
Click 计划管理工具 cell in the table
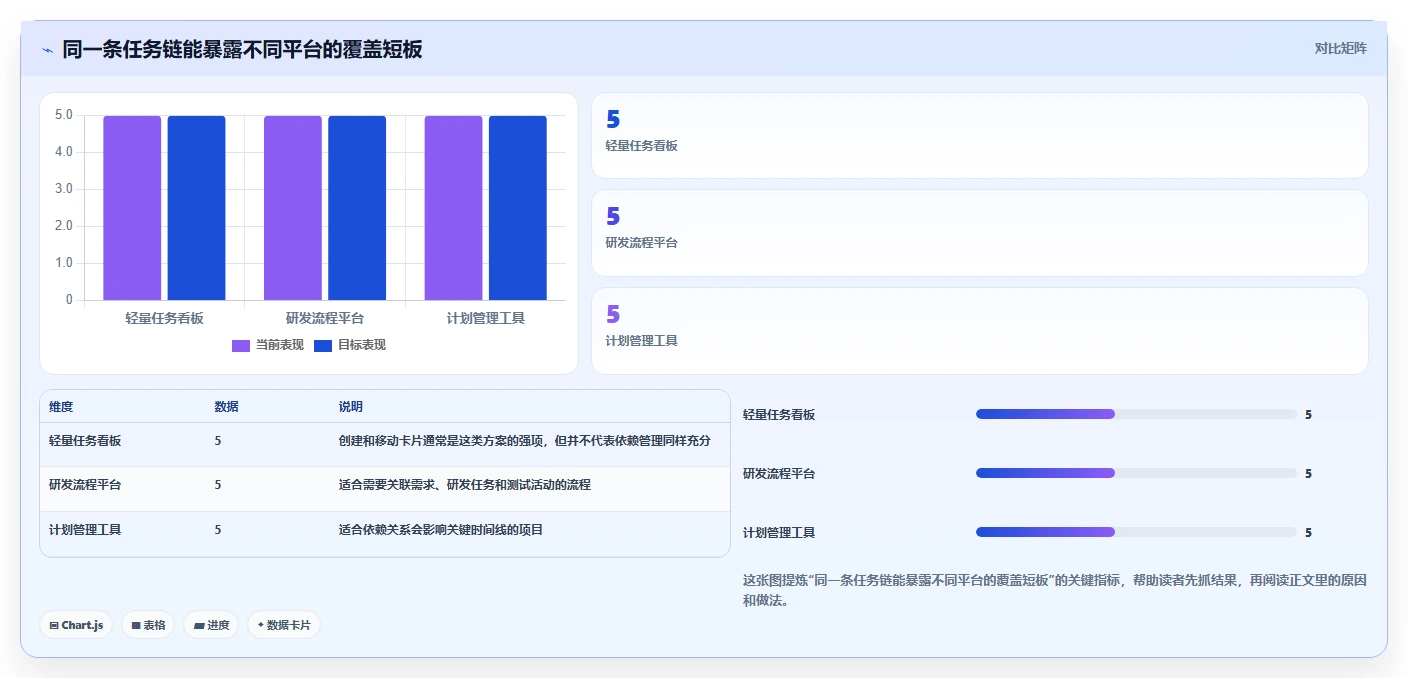pyautogui.click(x=85, y=530)
